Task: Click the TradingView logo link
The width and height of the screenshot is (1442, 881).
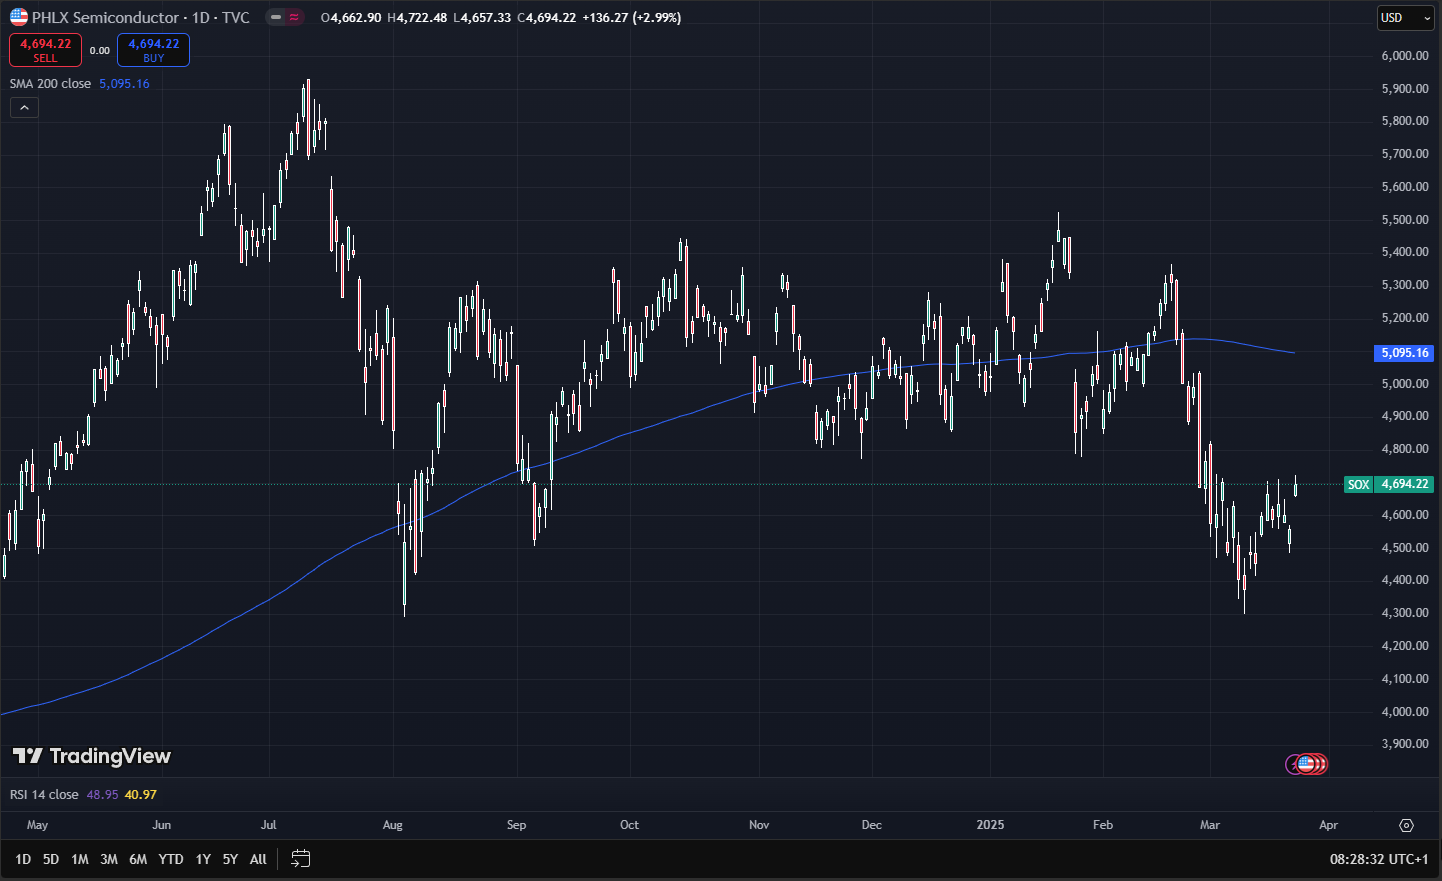Action: 92,756
